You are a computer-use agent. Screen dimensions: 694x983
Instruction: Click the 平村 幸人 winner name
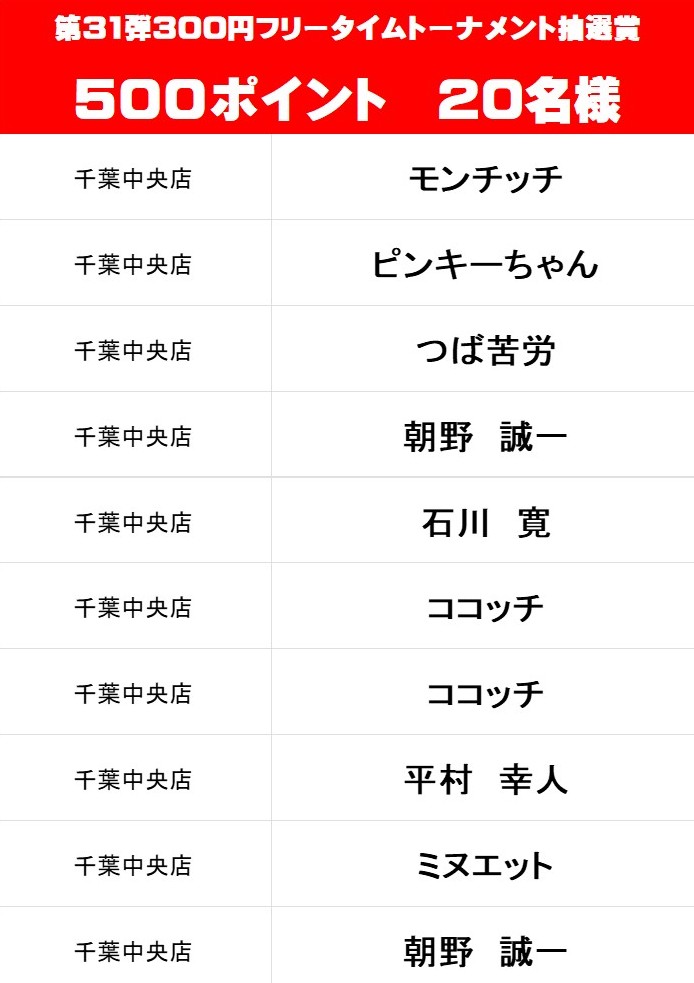(x=485, y=780)
